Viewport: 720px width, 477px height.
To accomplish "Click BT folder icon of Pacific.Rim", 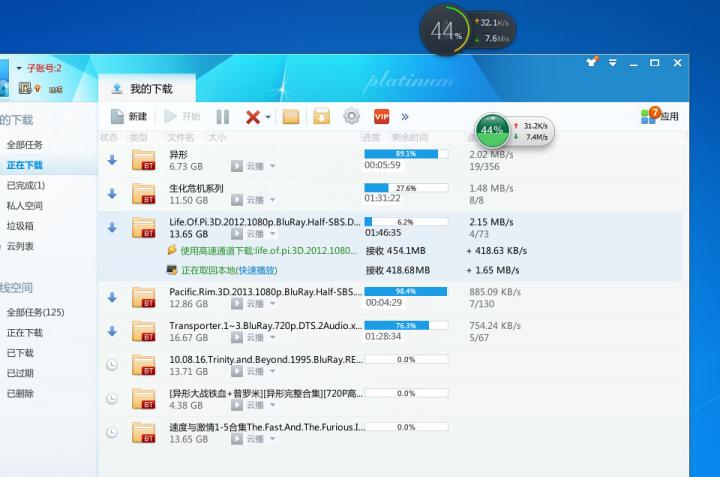I will [143, 297].
